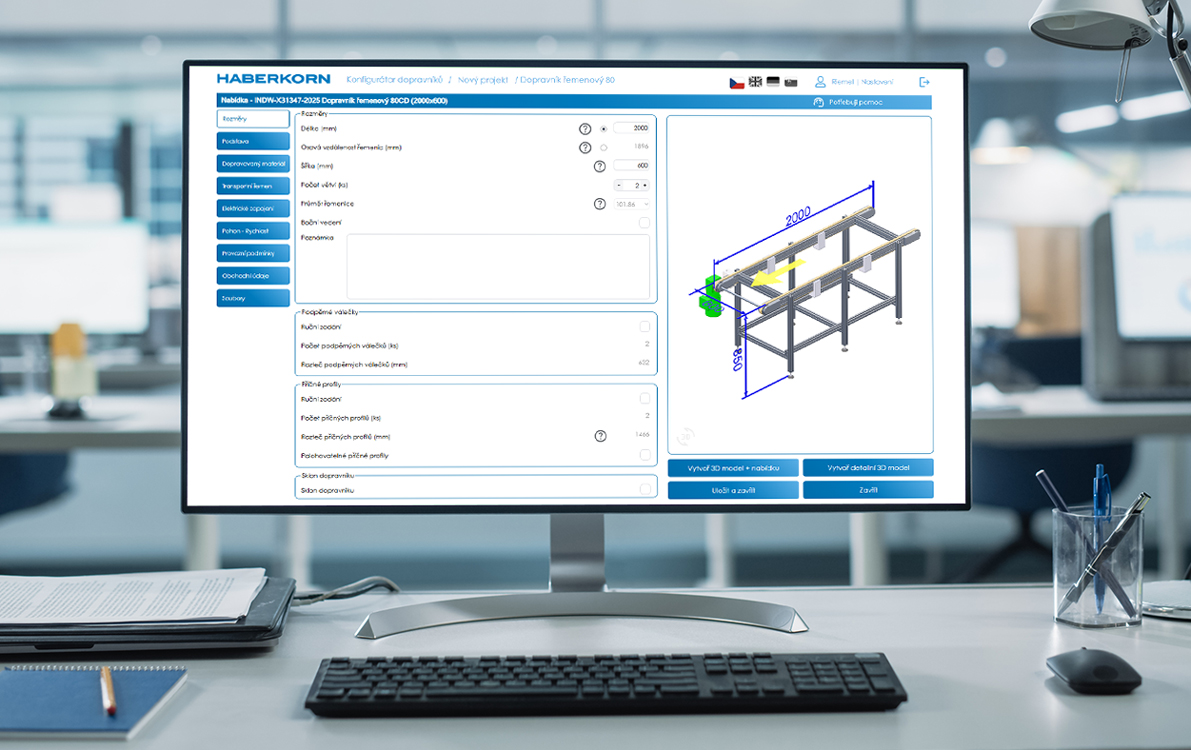The height and width of the screenshot is (750, 1191).
Task: Show help tooltip for Šířka (mm)
Action: (600, 166)
